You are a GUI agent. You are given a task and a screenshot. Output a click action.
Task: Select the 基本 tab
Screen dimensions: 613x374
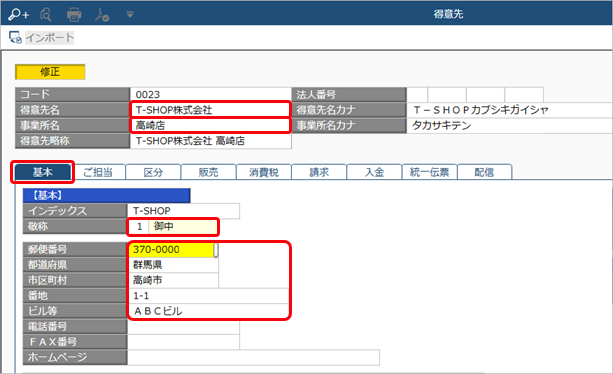click(x=43, y=172)
